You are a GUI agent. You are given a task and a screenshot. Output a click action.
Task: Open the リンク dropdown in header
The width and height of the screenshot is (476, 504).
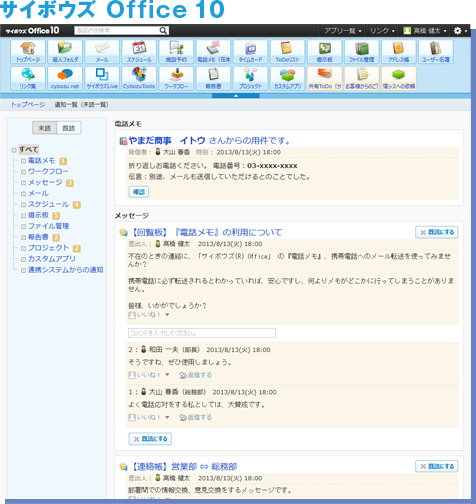click(382, 31)
